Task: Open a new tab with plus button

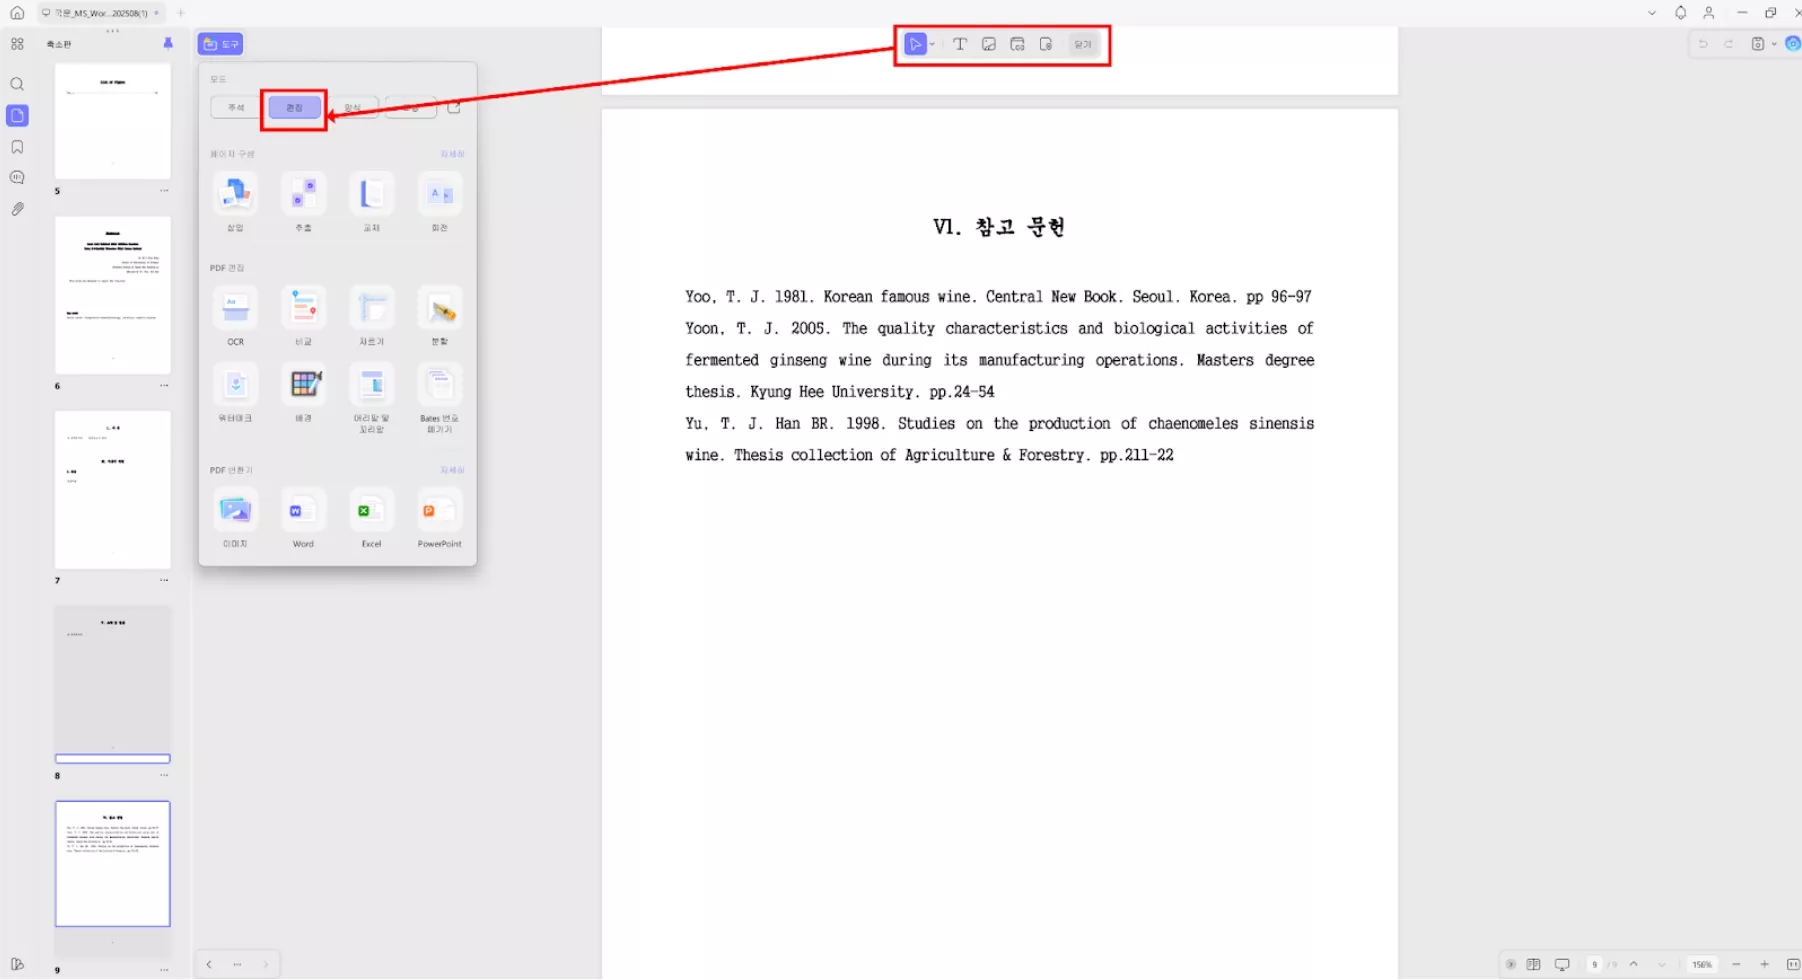Action: click(x=181, y=13)
